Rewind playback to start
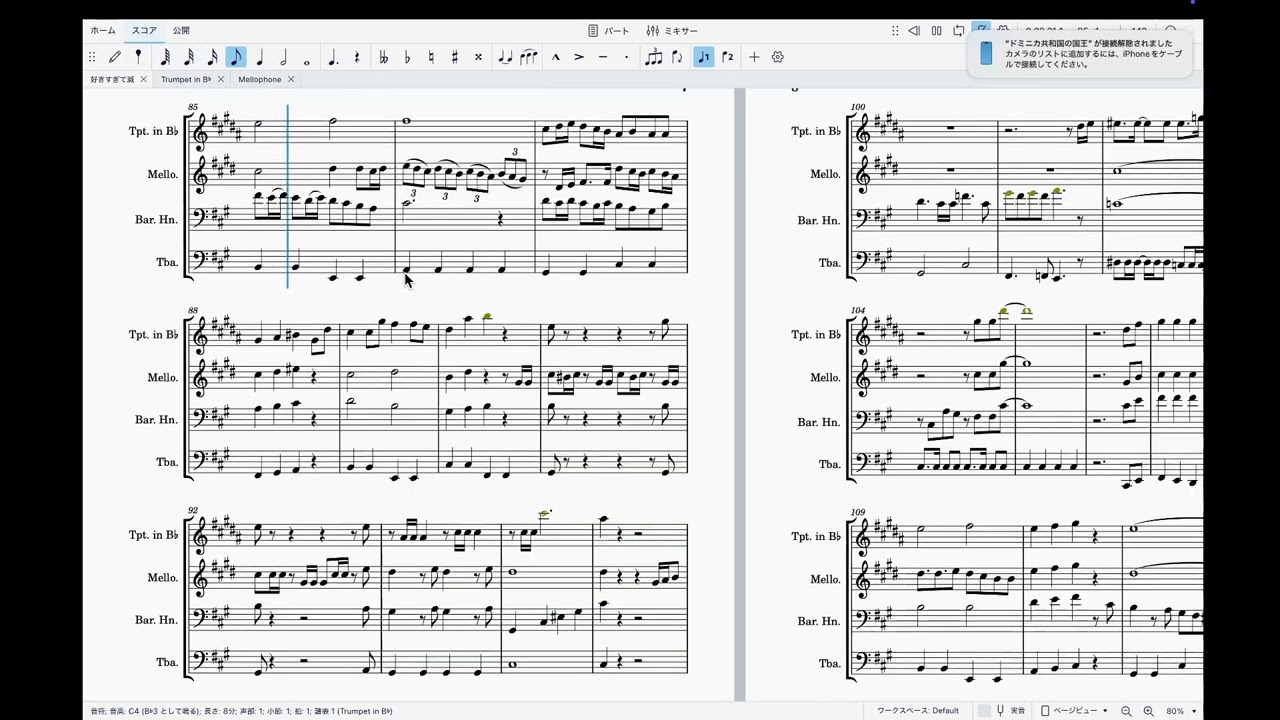 (x=914, y=31)
